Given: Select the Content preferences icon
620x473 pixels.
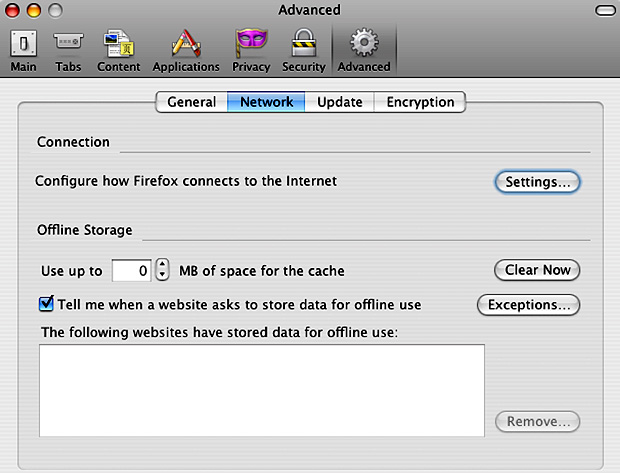Looking at the screenshot, I should (x=118, y=43).
